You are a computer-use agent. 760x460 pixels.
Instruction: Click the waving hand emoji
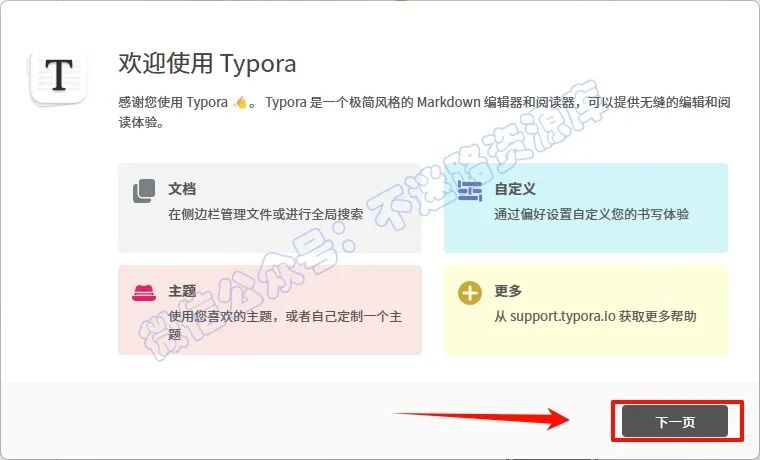click(240, 102)
